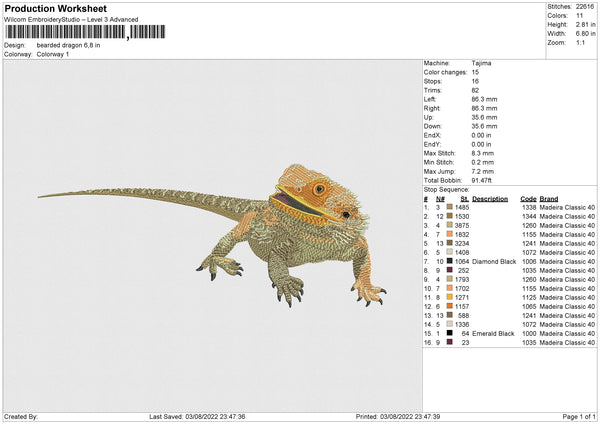Click the Colorway 1 label
Image resolution: width=600 pixels, height=424 pixels.
point(52,53)
